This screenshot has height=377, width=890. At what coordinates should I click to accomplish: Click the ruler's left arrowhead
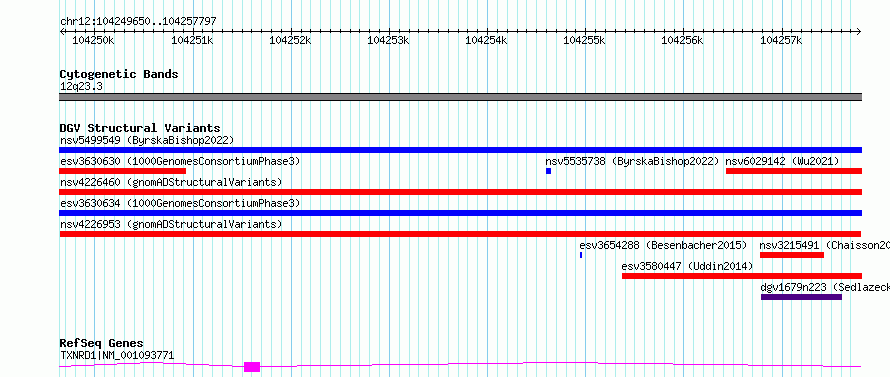[x=62, y=31]
